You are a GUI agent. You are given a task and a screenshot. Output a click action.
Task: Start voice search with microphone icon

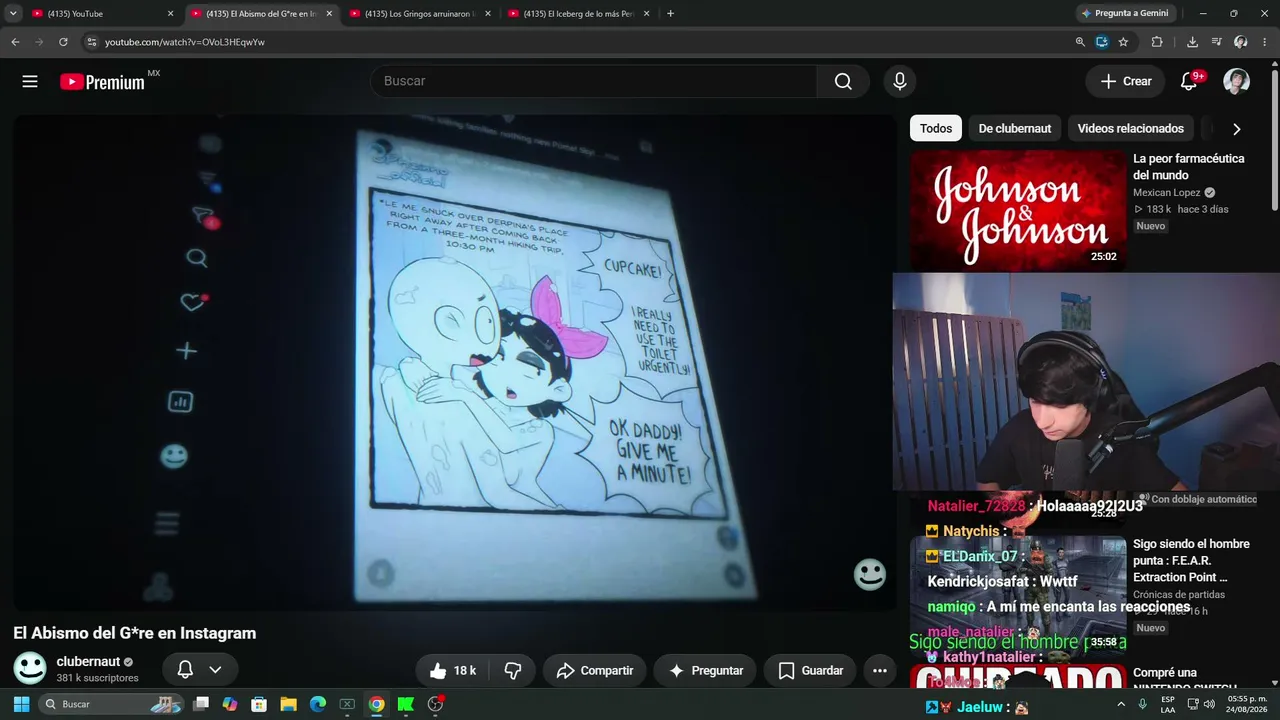900,82
